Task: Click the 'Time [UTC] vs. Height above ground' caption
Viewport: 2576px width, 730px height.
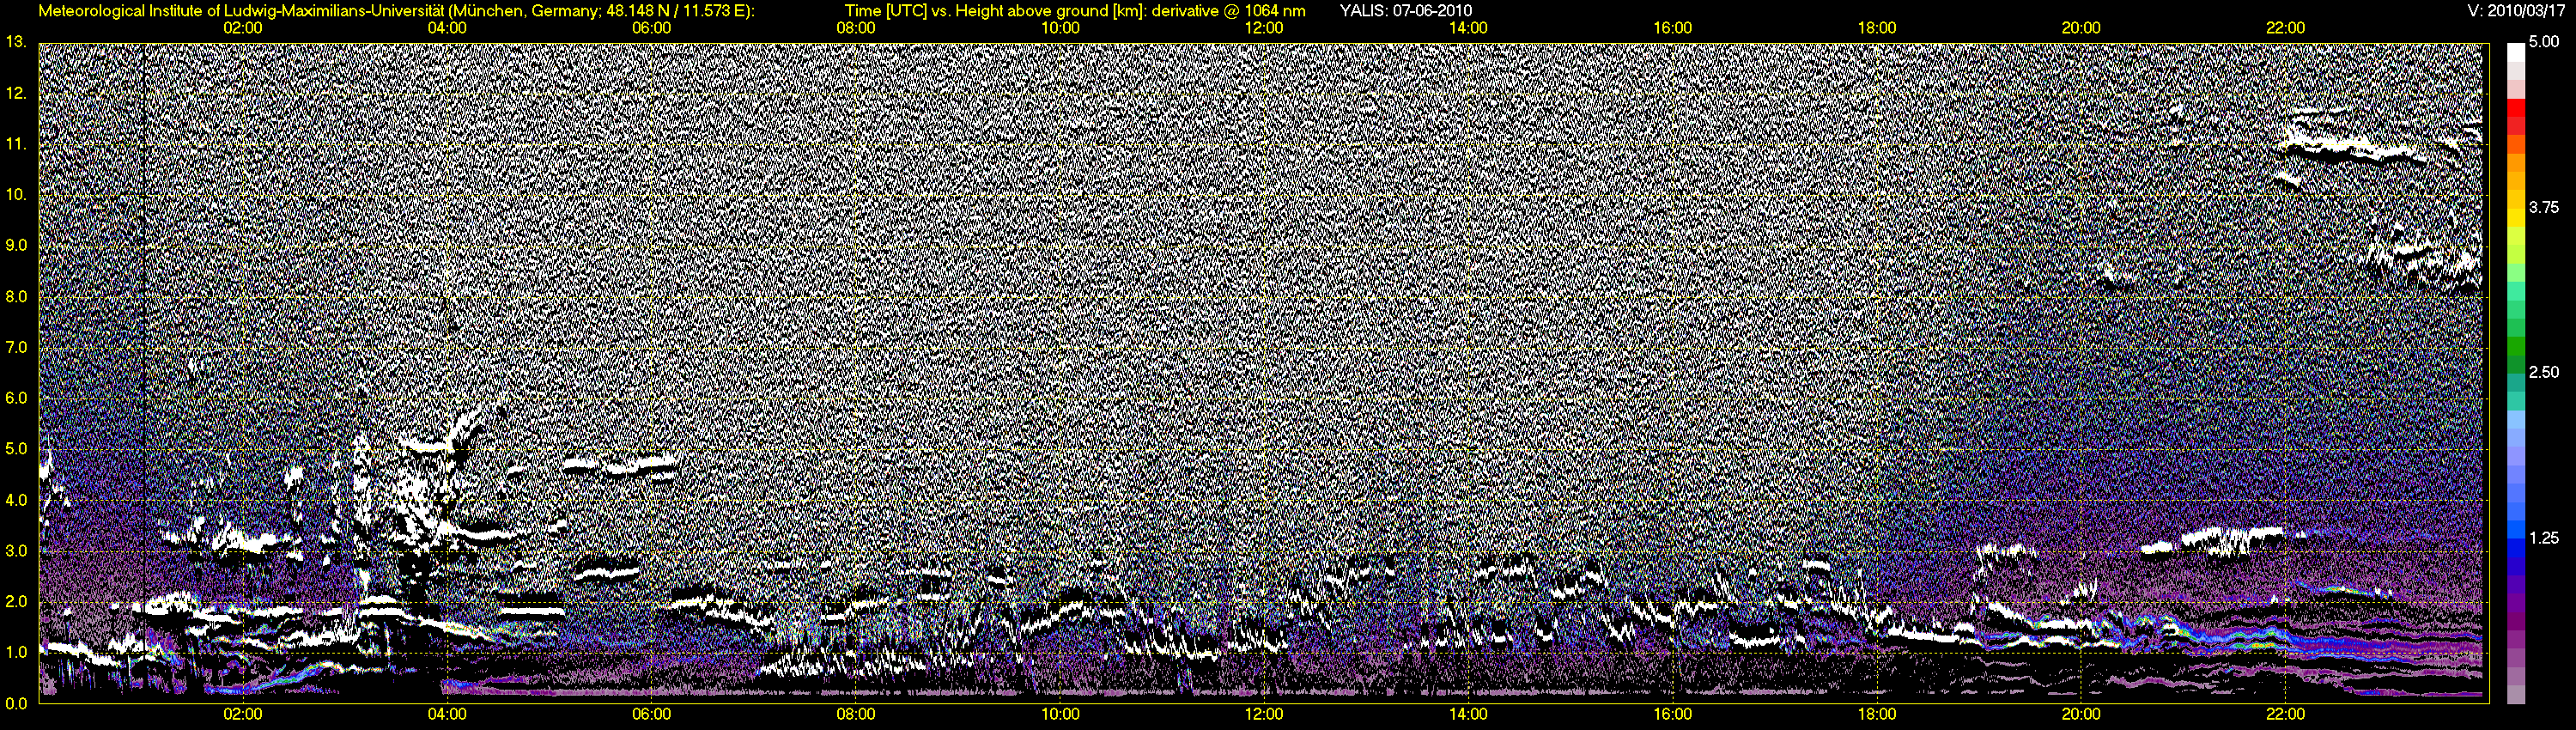Action: click(1075, 10)
